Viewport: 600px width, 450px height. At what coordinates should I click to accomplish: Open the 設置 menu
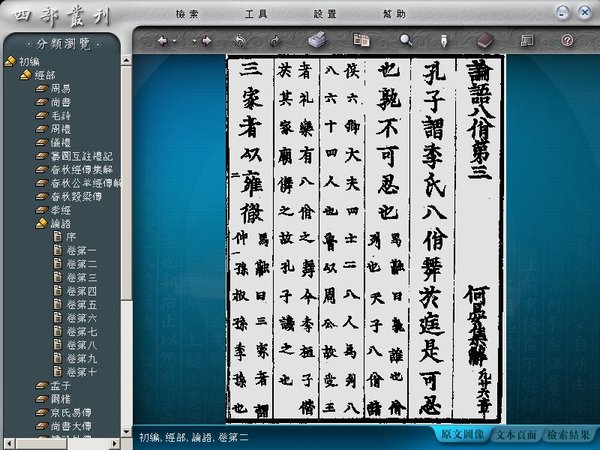coord(325,14)
